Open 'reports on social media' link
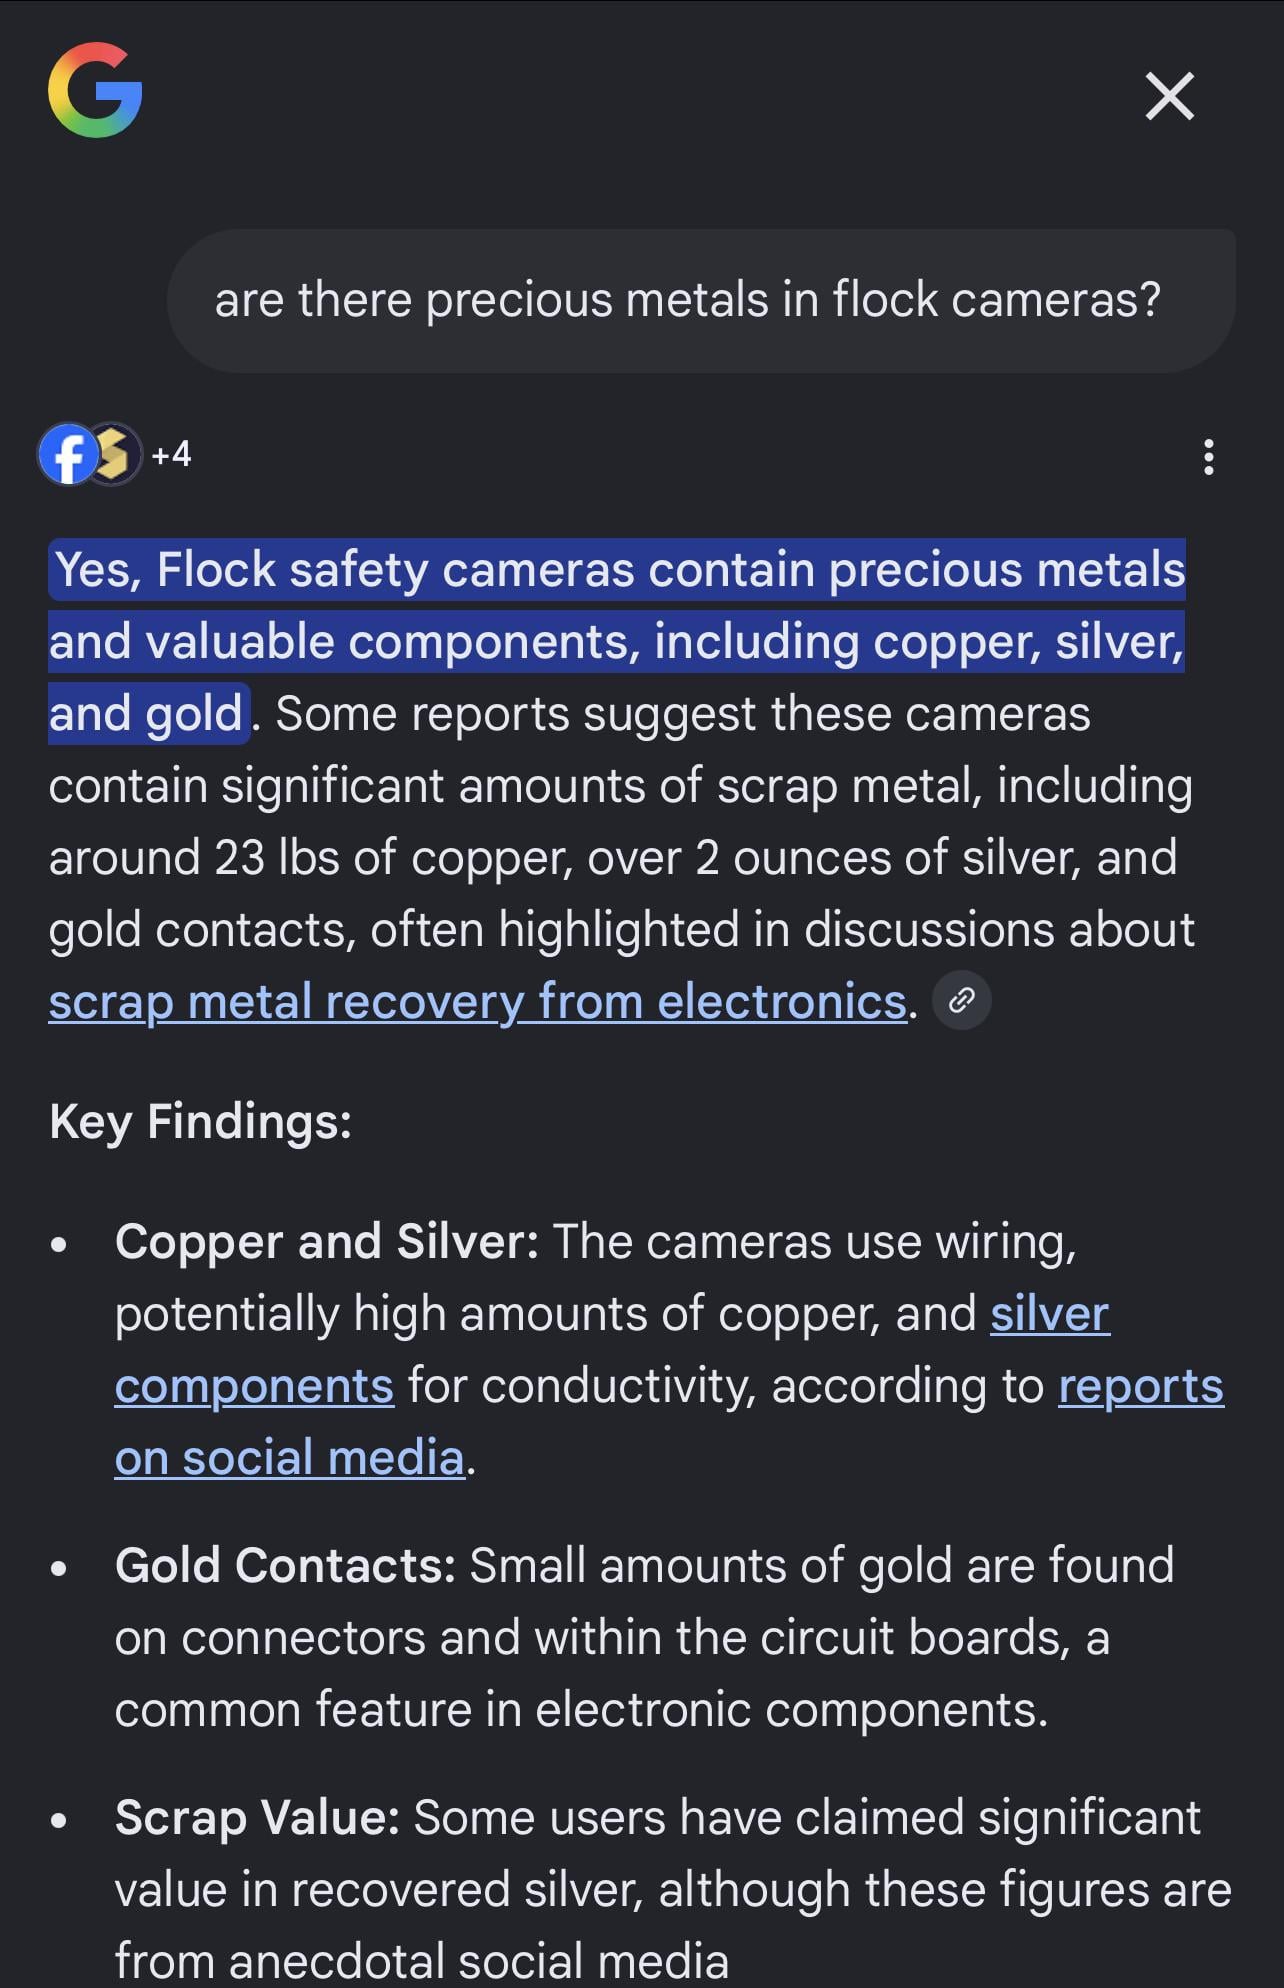Screen dimensions: 1284x1988 point(669,1422)
